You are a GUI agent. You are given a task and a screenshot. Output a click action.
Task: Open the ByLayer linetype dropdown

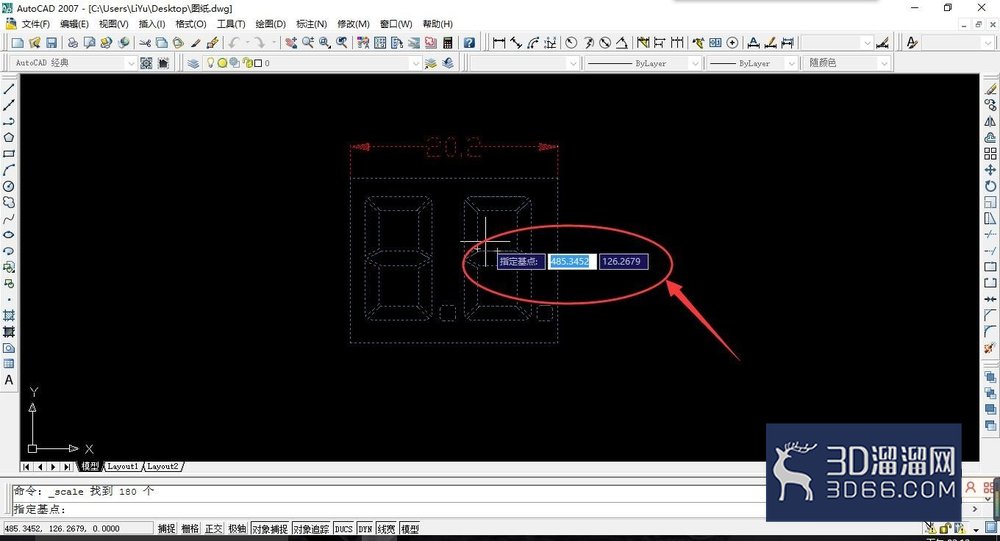pos(643,63)
